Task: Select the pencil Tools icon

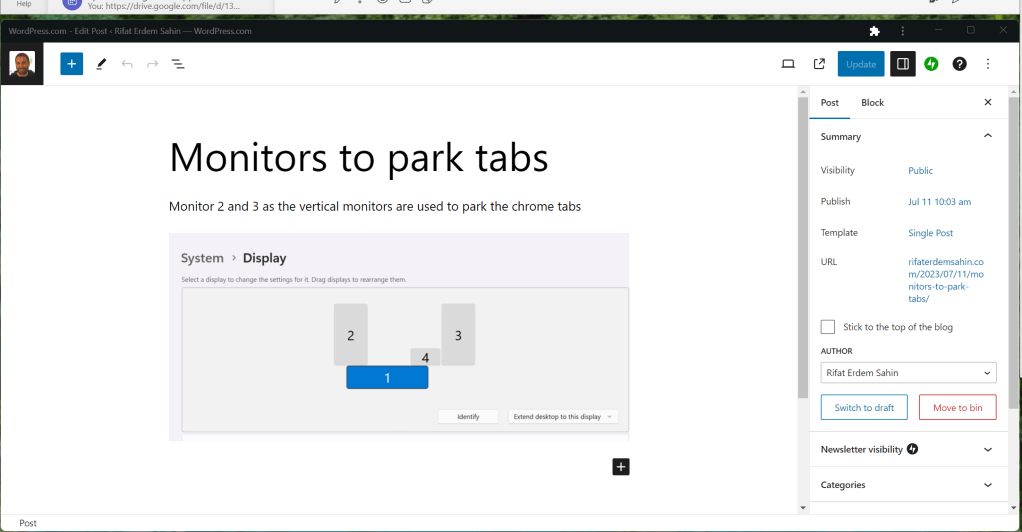Action: point(101,64)
